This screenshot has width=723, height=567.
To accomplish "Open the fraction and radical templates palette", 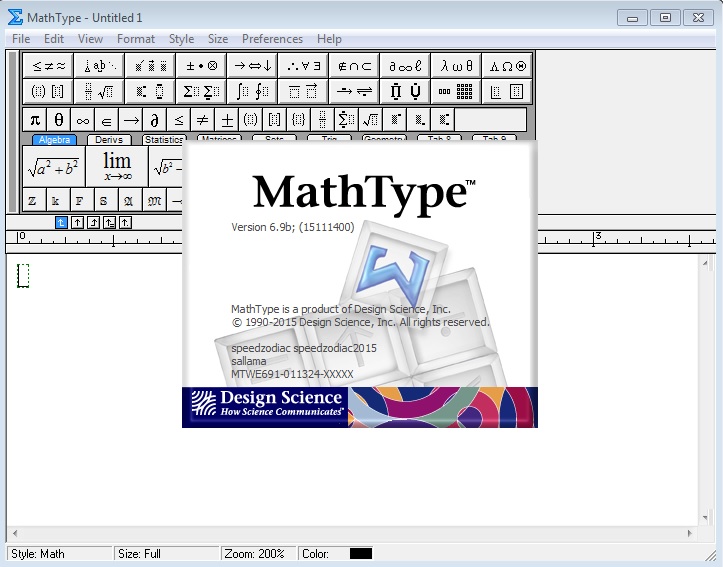I will pos(99,91).
